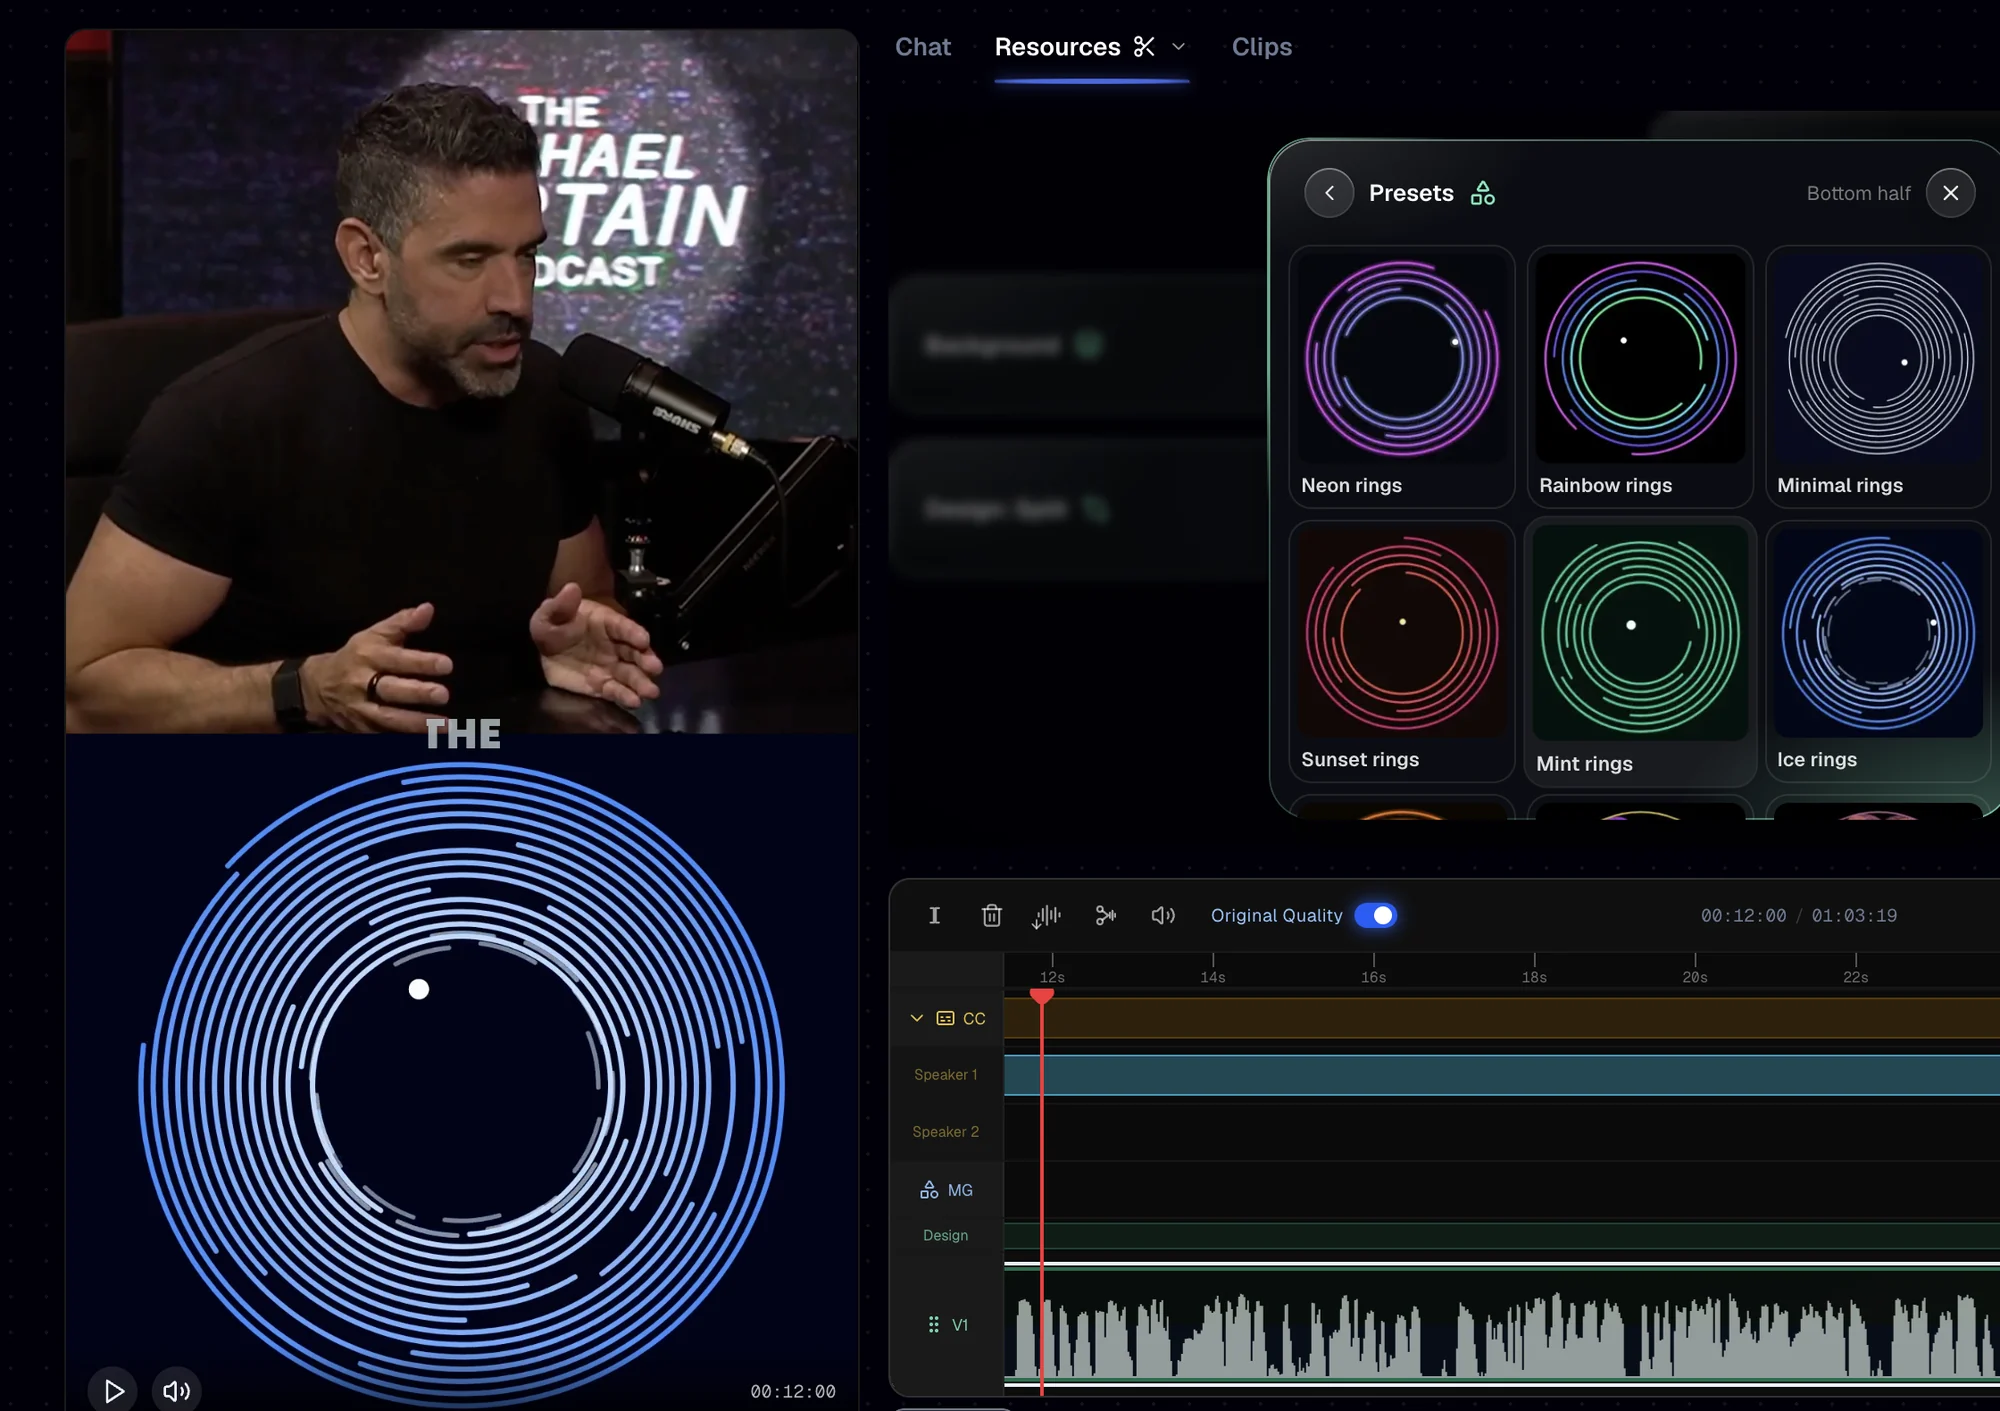The image size is (2000, 1411).
Task: Select the Sunset rings preset
Action: (x=1401, y=650)
